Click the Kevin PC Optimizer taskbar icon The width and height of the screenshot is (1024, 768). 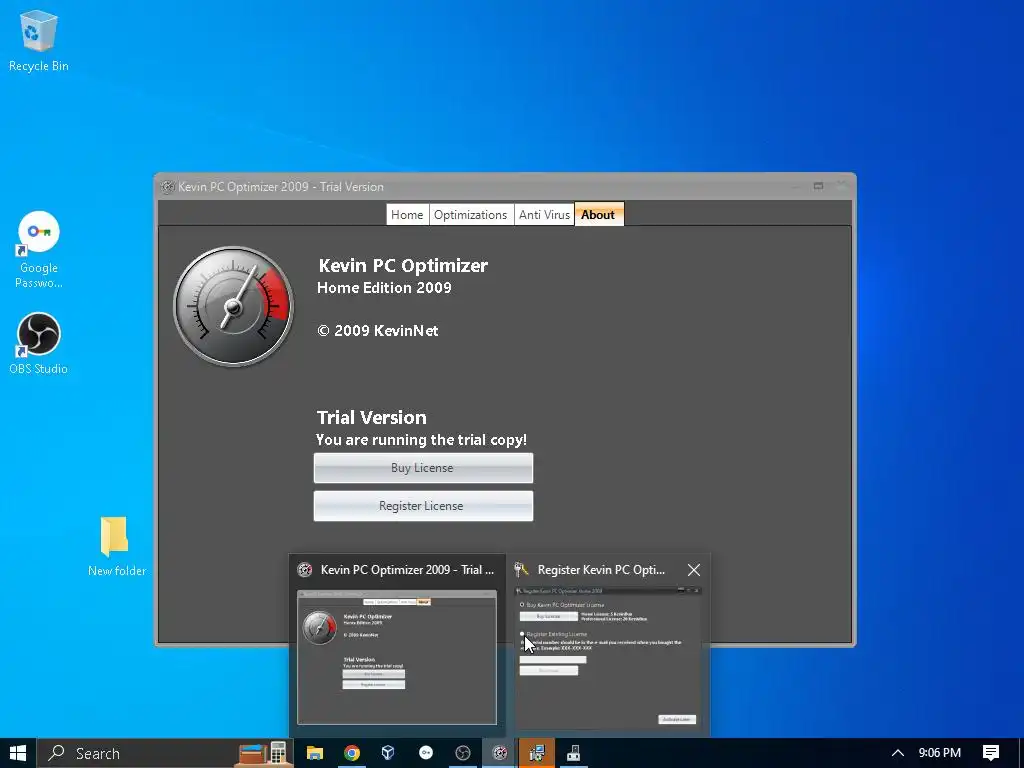(500, 753)
